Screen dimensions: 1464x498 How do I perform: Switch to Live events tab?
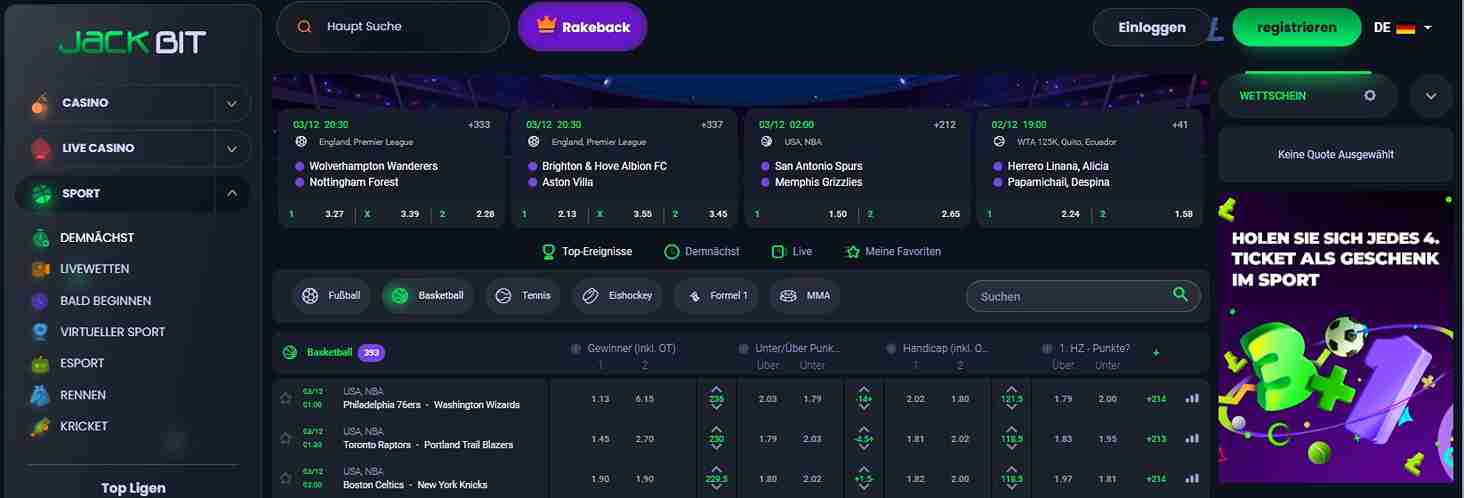click(x=792, y=252)
